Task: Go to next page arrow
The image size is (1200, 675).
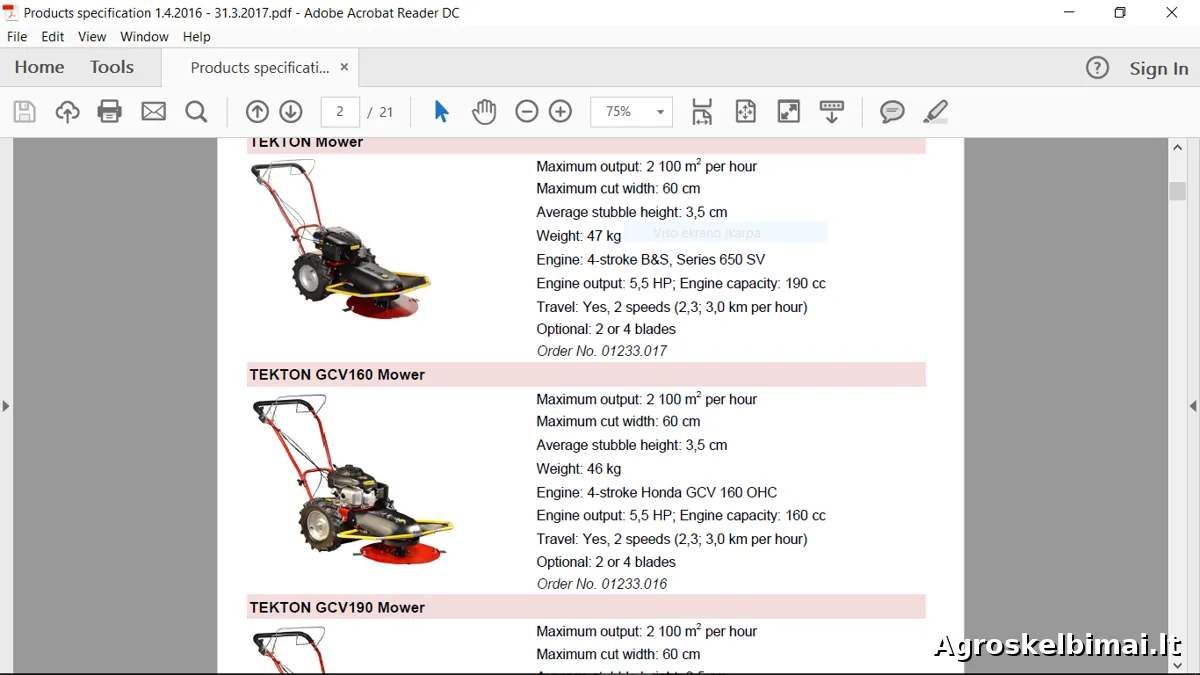Action: 291,111
